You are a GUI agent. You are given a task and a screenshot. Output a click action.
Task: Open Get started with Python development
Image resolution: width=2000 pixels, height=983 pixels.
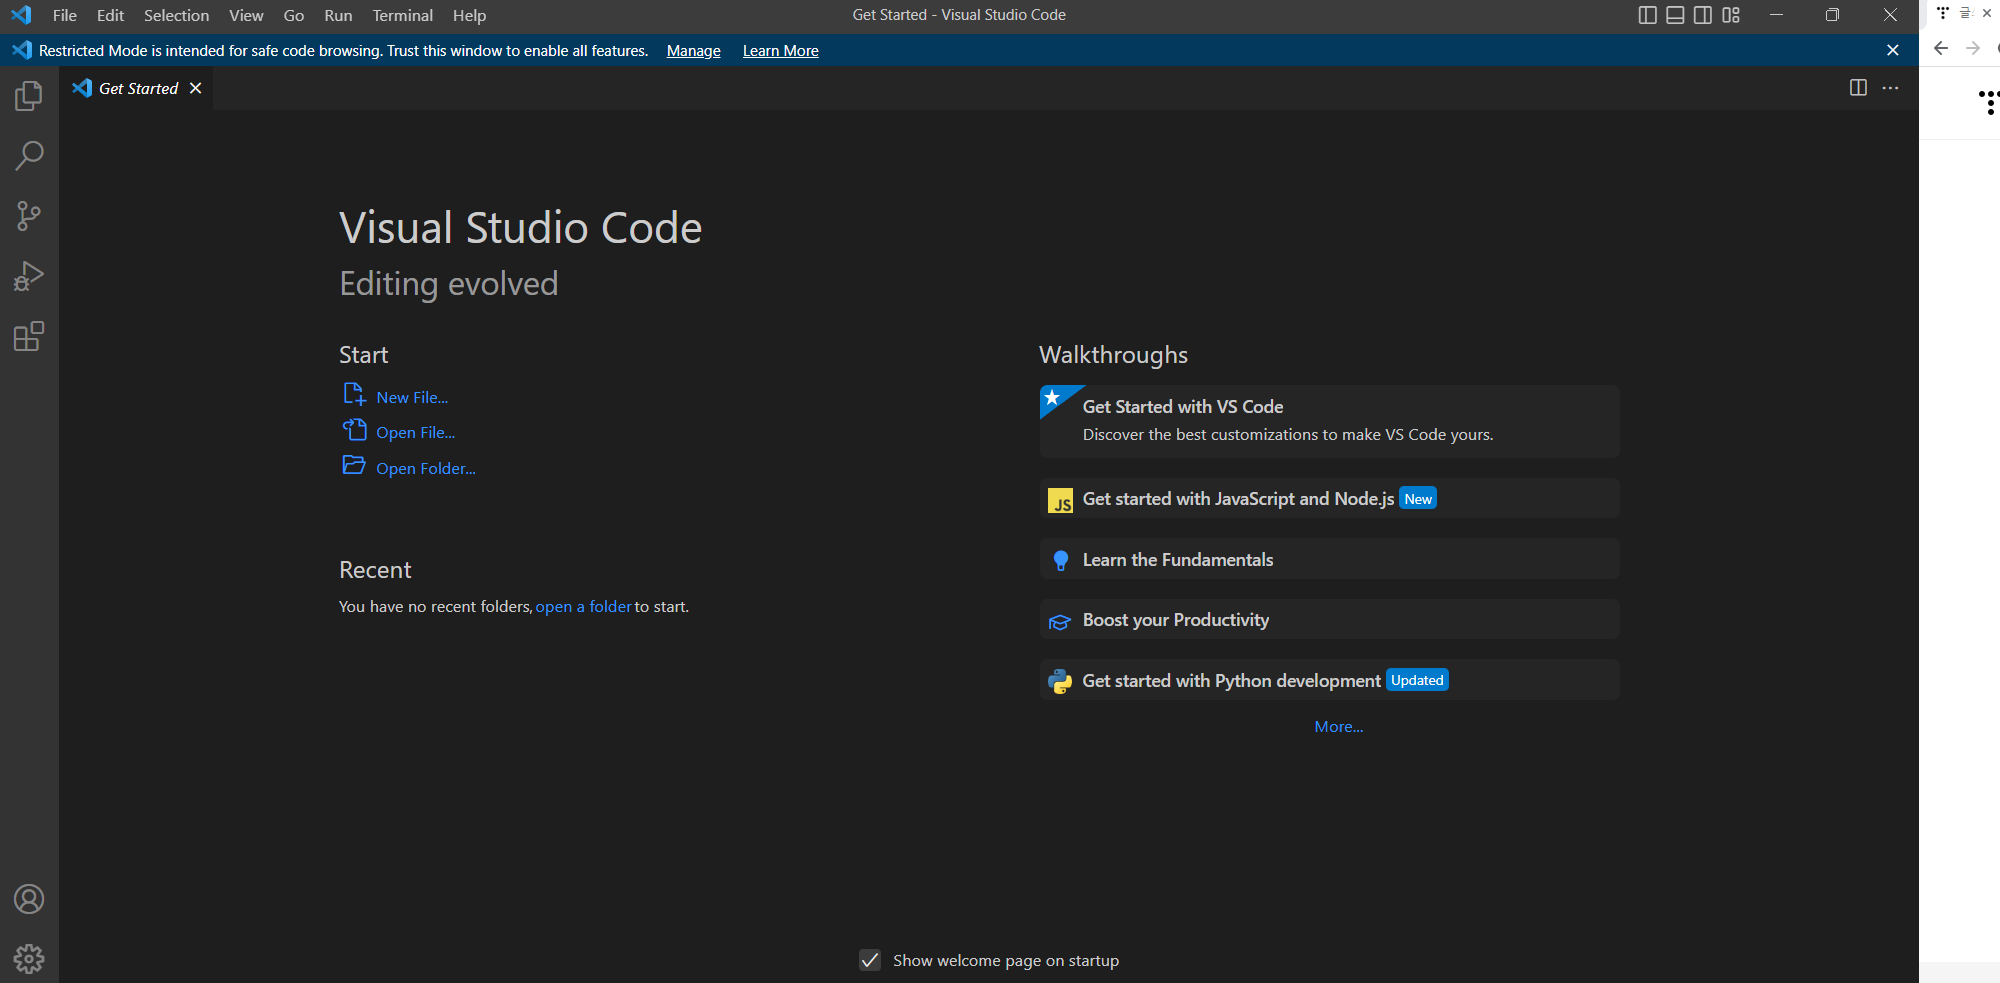[x=1329, y=680]
